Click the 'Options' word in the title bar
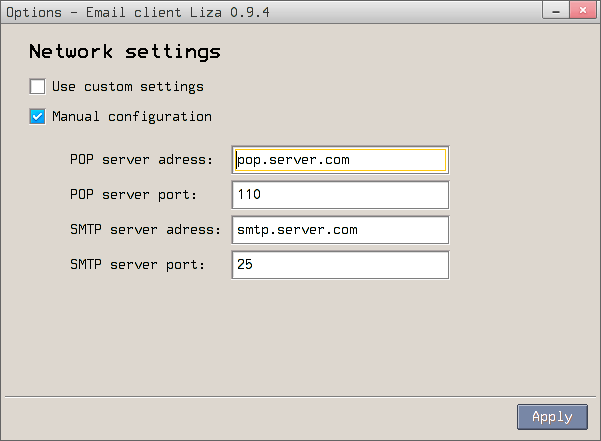The image size is (601, 441). pyautogui.click(x=33, y=12)
